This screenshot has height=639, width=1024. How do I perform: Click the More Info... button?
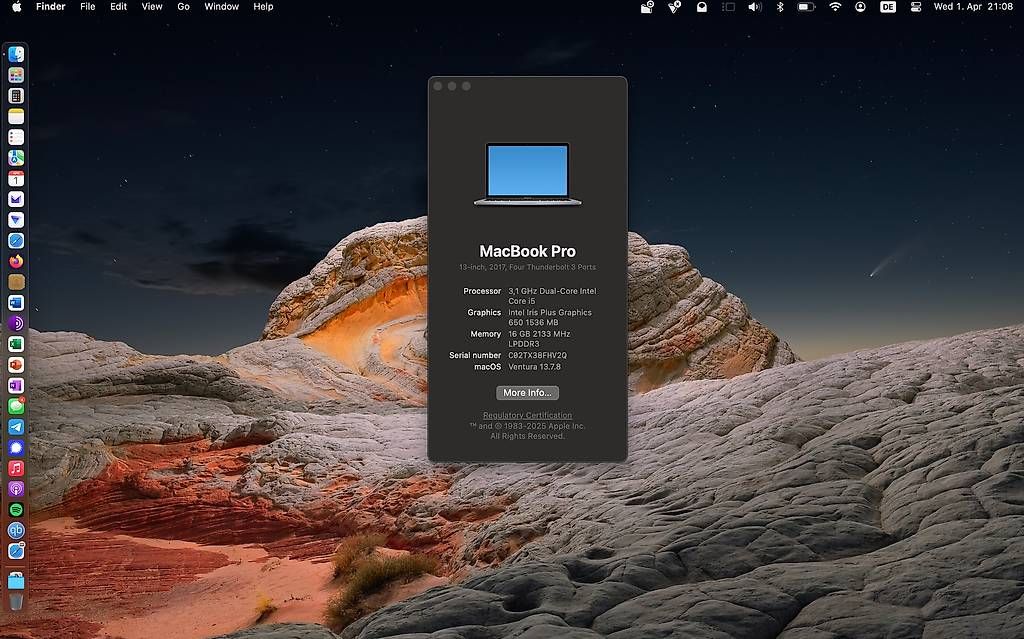click(x=527, y=393)
